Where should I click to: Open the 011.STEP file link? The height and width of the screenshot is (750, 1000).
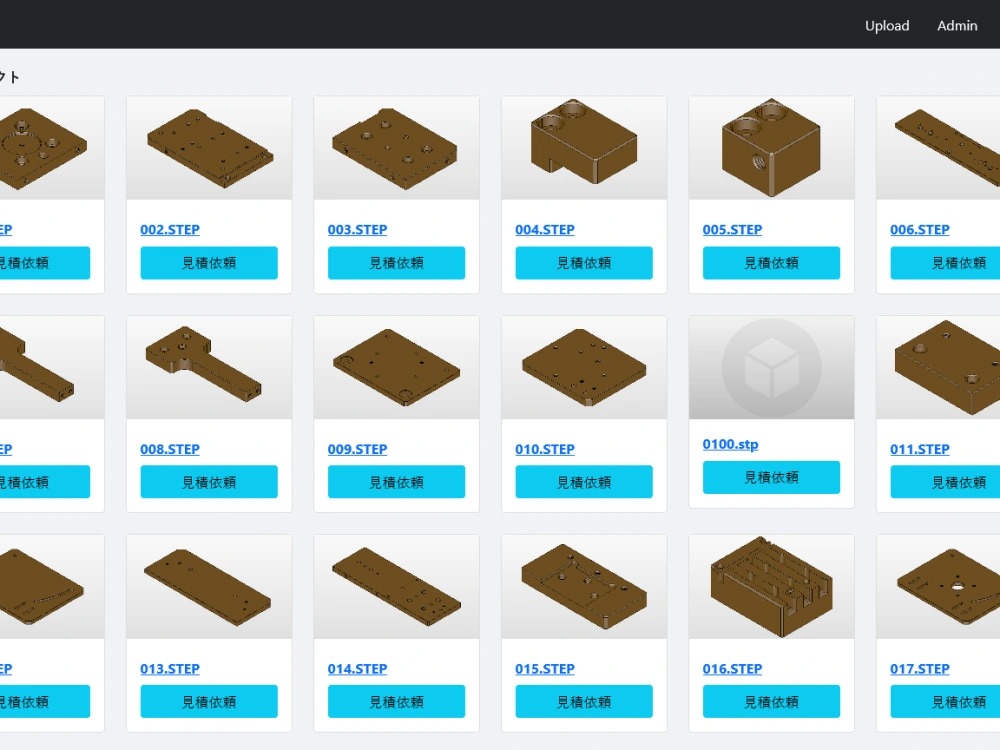click(x=920, y=449)
